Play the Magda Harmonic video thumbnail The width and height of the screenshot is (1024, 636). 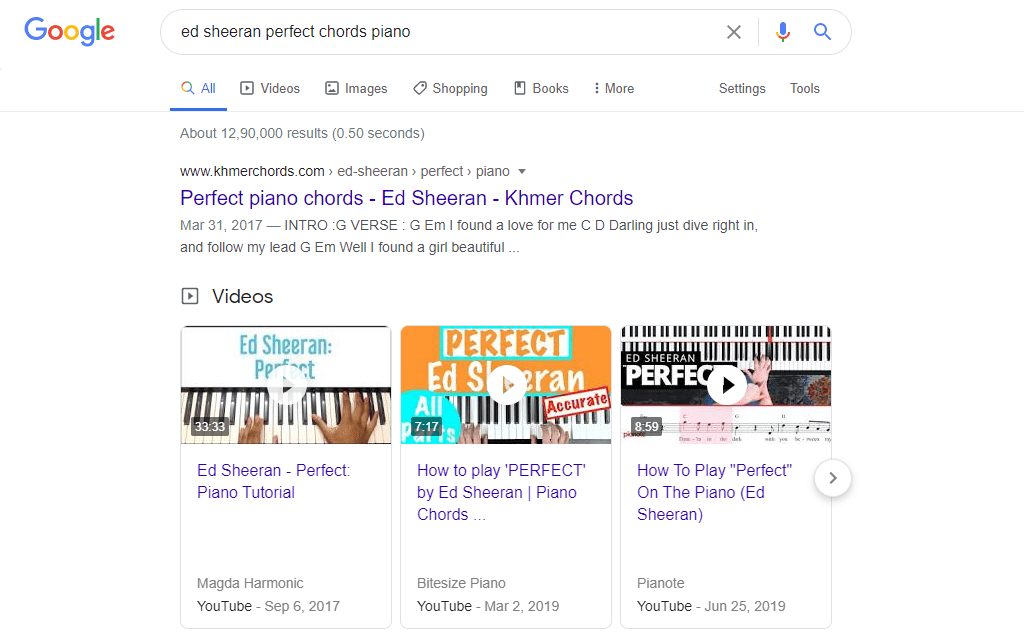pos(286,385)
